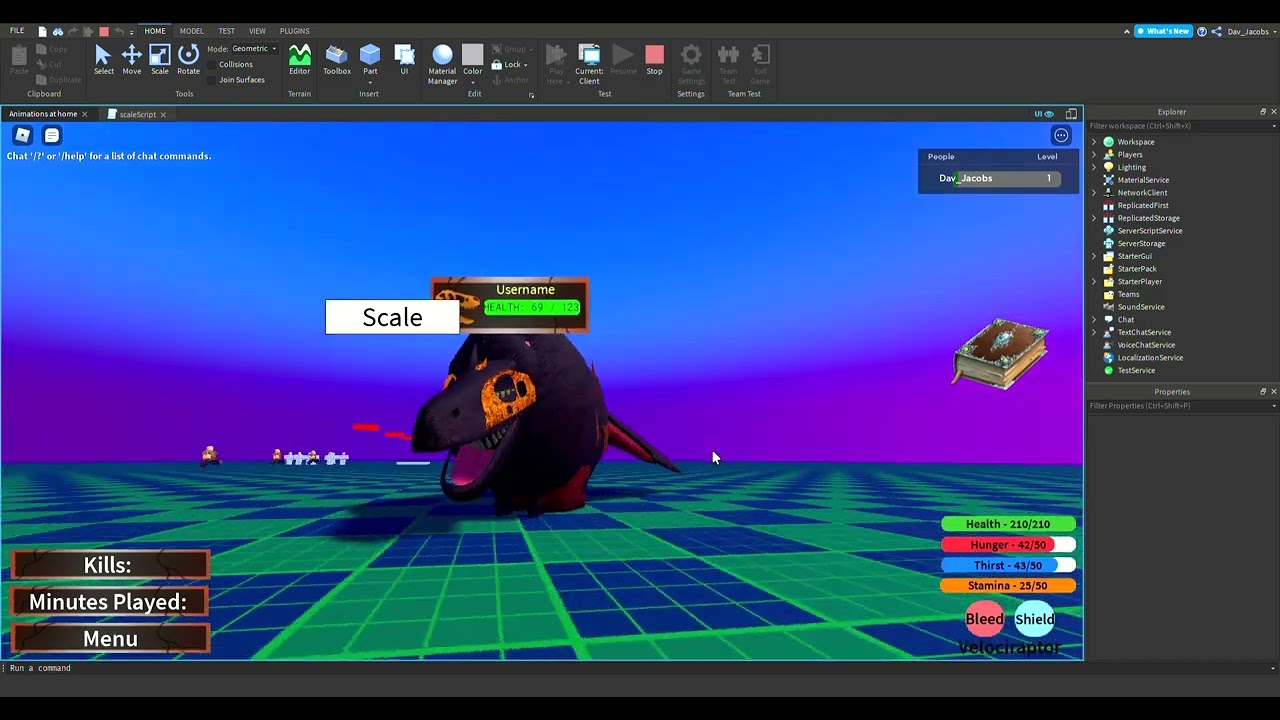This screenshot has width=1280, height=720.
Task: Toggle the device emulator icon
Action: point(1071,114)
